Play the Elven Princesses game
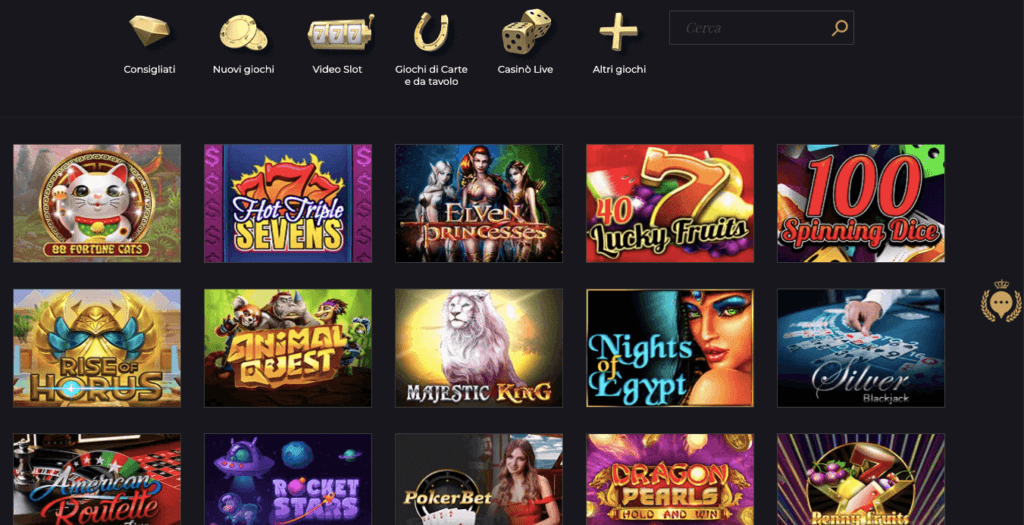1024x525 pixels. coord(479,203)
